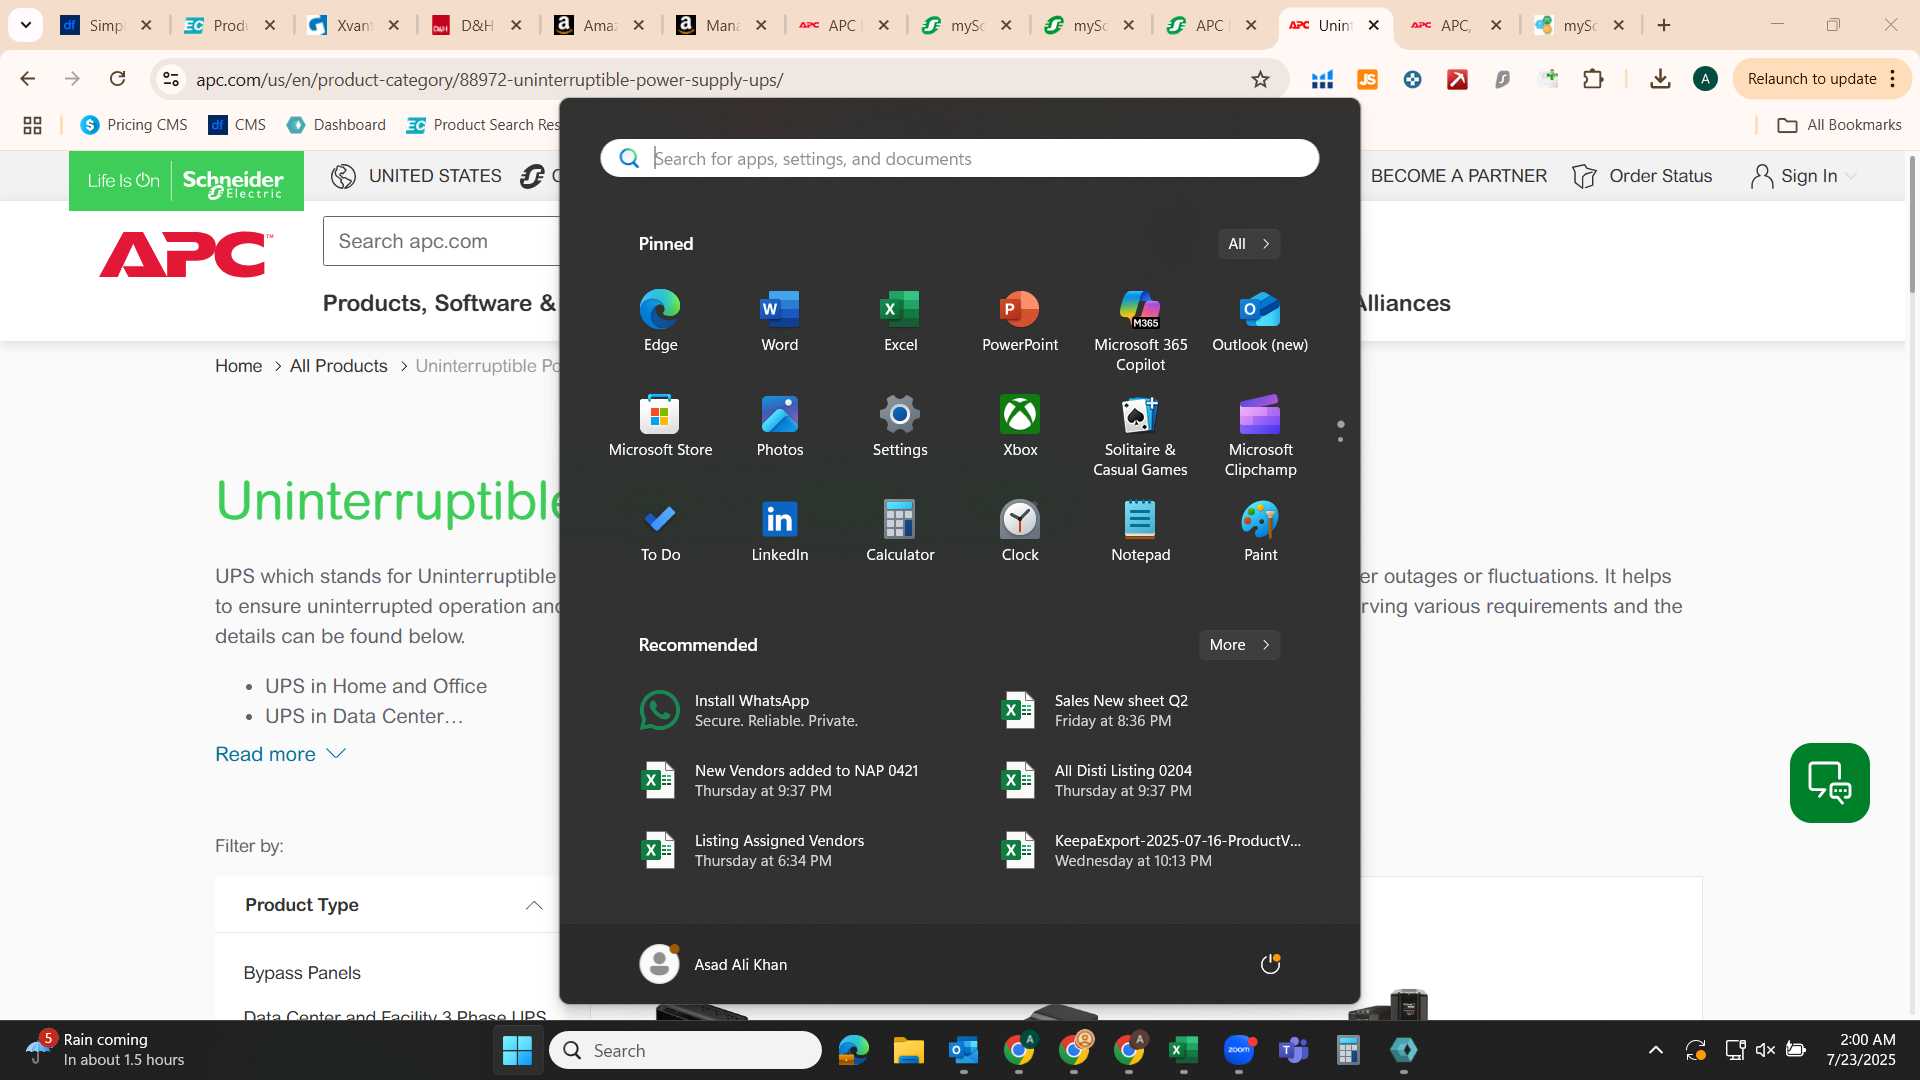Open Dashboard bookmark
Image resolution: width=1920 pixels, height=1080 pixels.
click(x=336, y=125)
